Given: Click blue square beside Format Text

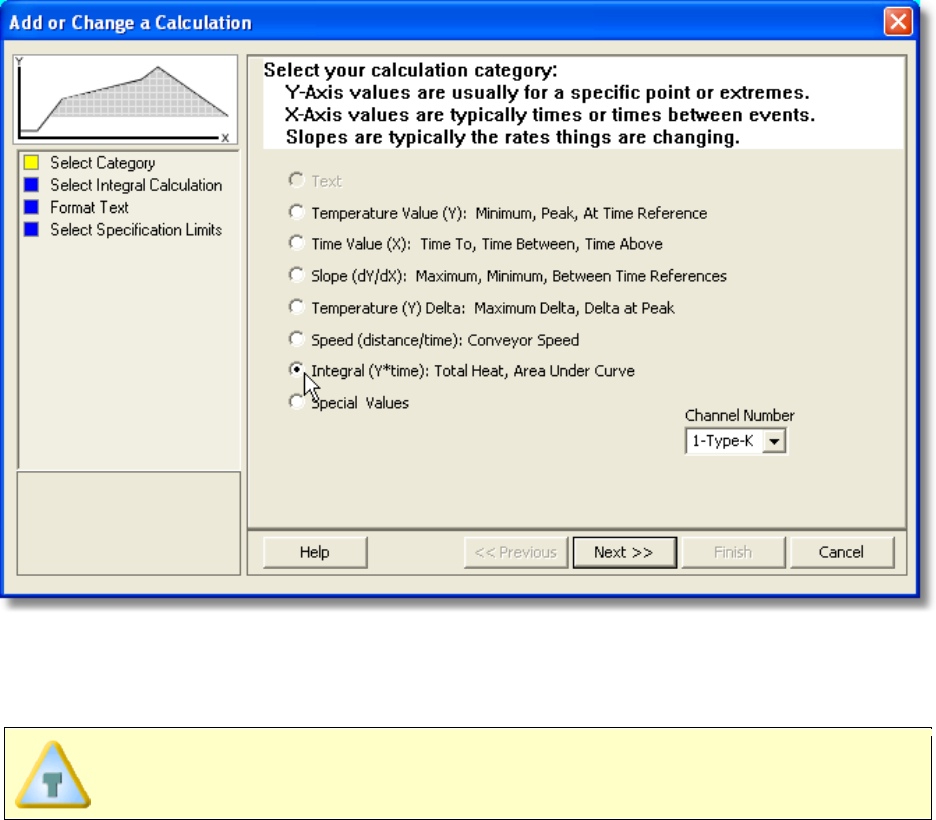Looking at the screenshot, I should [x=32, y=208].
